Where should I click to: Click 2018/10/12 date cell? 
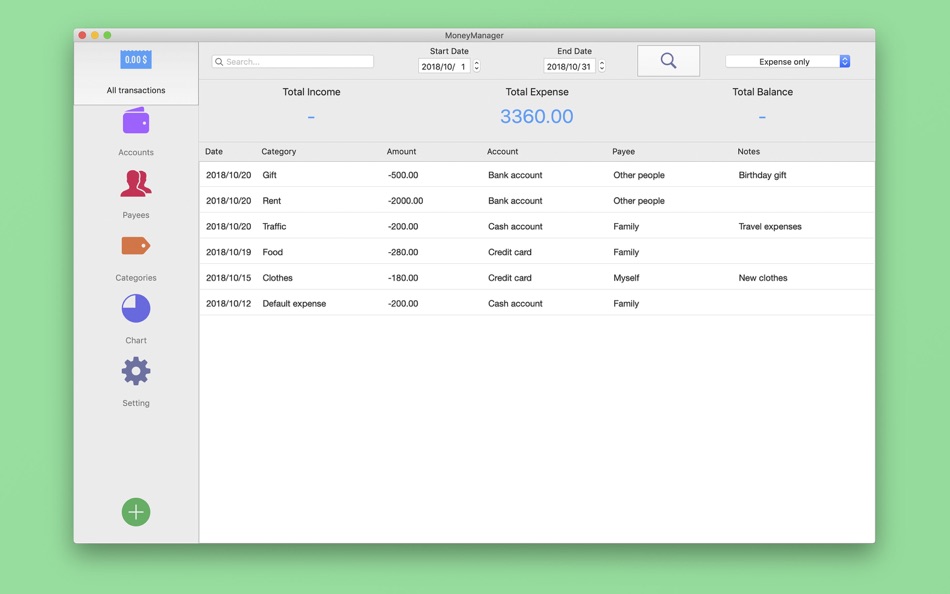point(228,304)
